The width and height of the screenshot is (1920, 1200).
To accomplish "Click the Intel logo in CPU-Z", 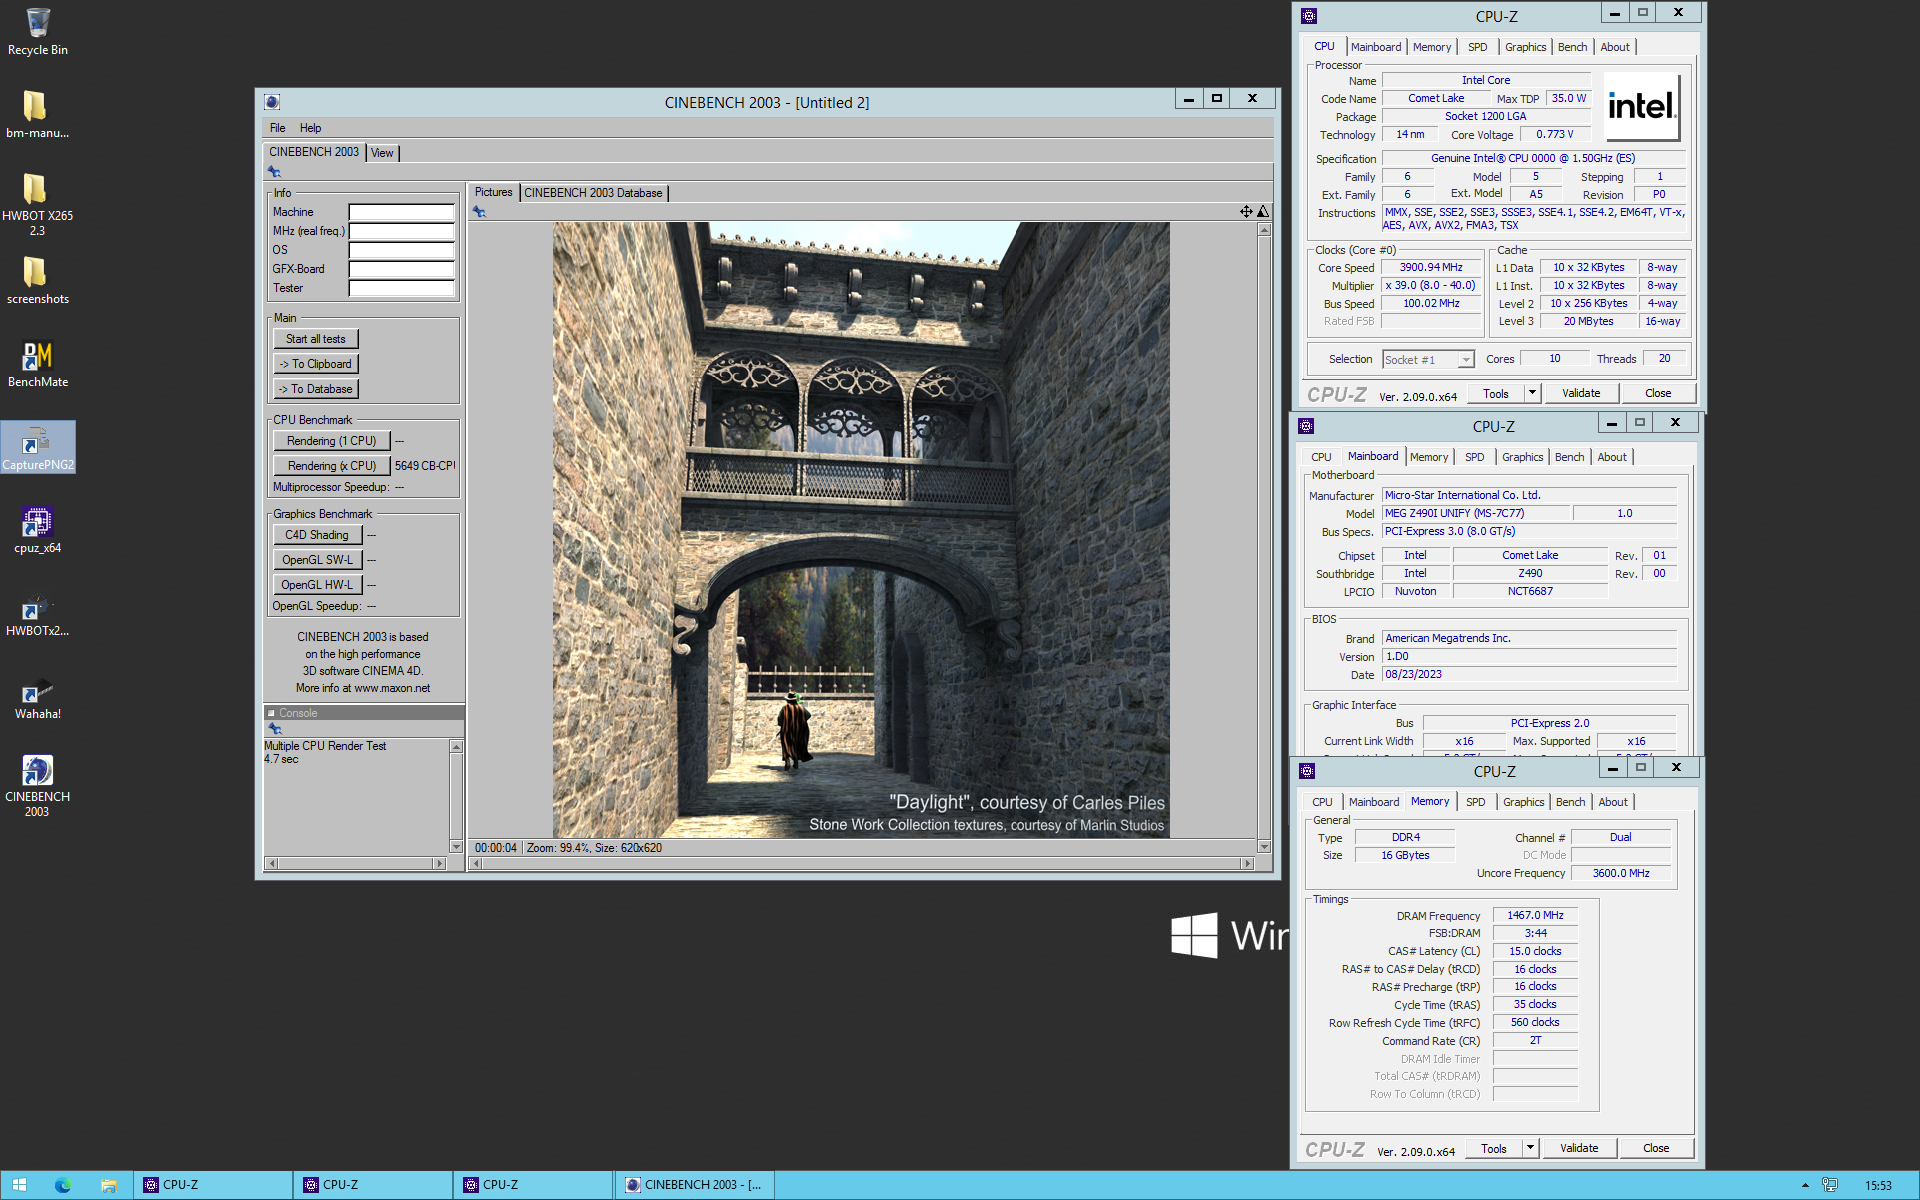I will (x=1642, y=107).
